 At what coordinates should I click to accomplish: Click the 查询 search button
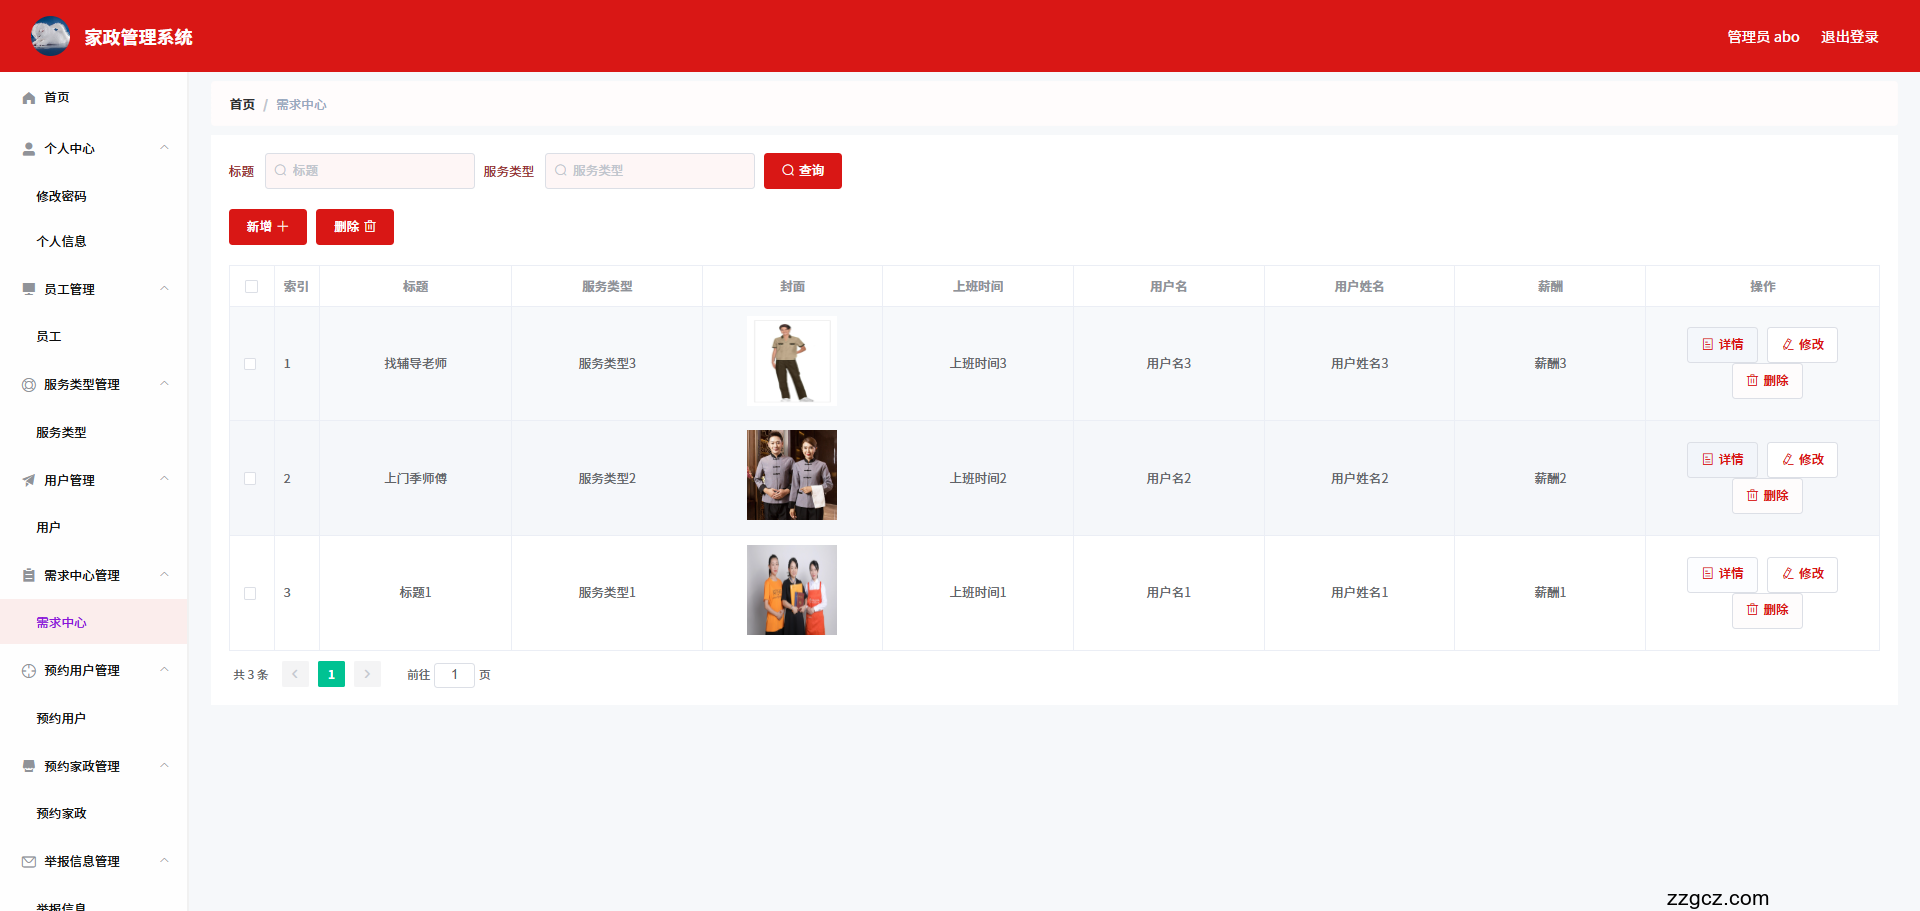(x=802, y=171)
